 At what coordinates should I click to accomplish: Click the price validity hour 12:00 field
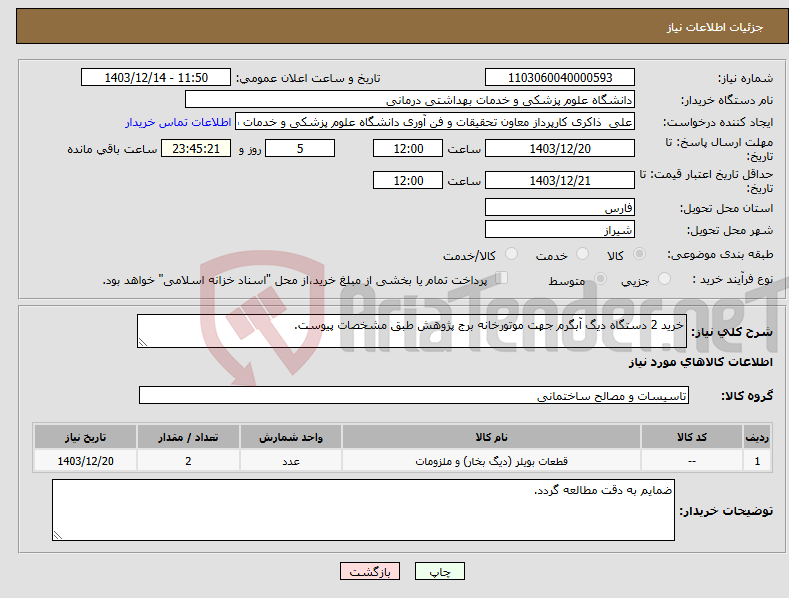tap(408, 180)
